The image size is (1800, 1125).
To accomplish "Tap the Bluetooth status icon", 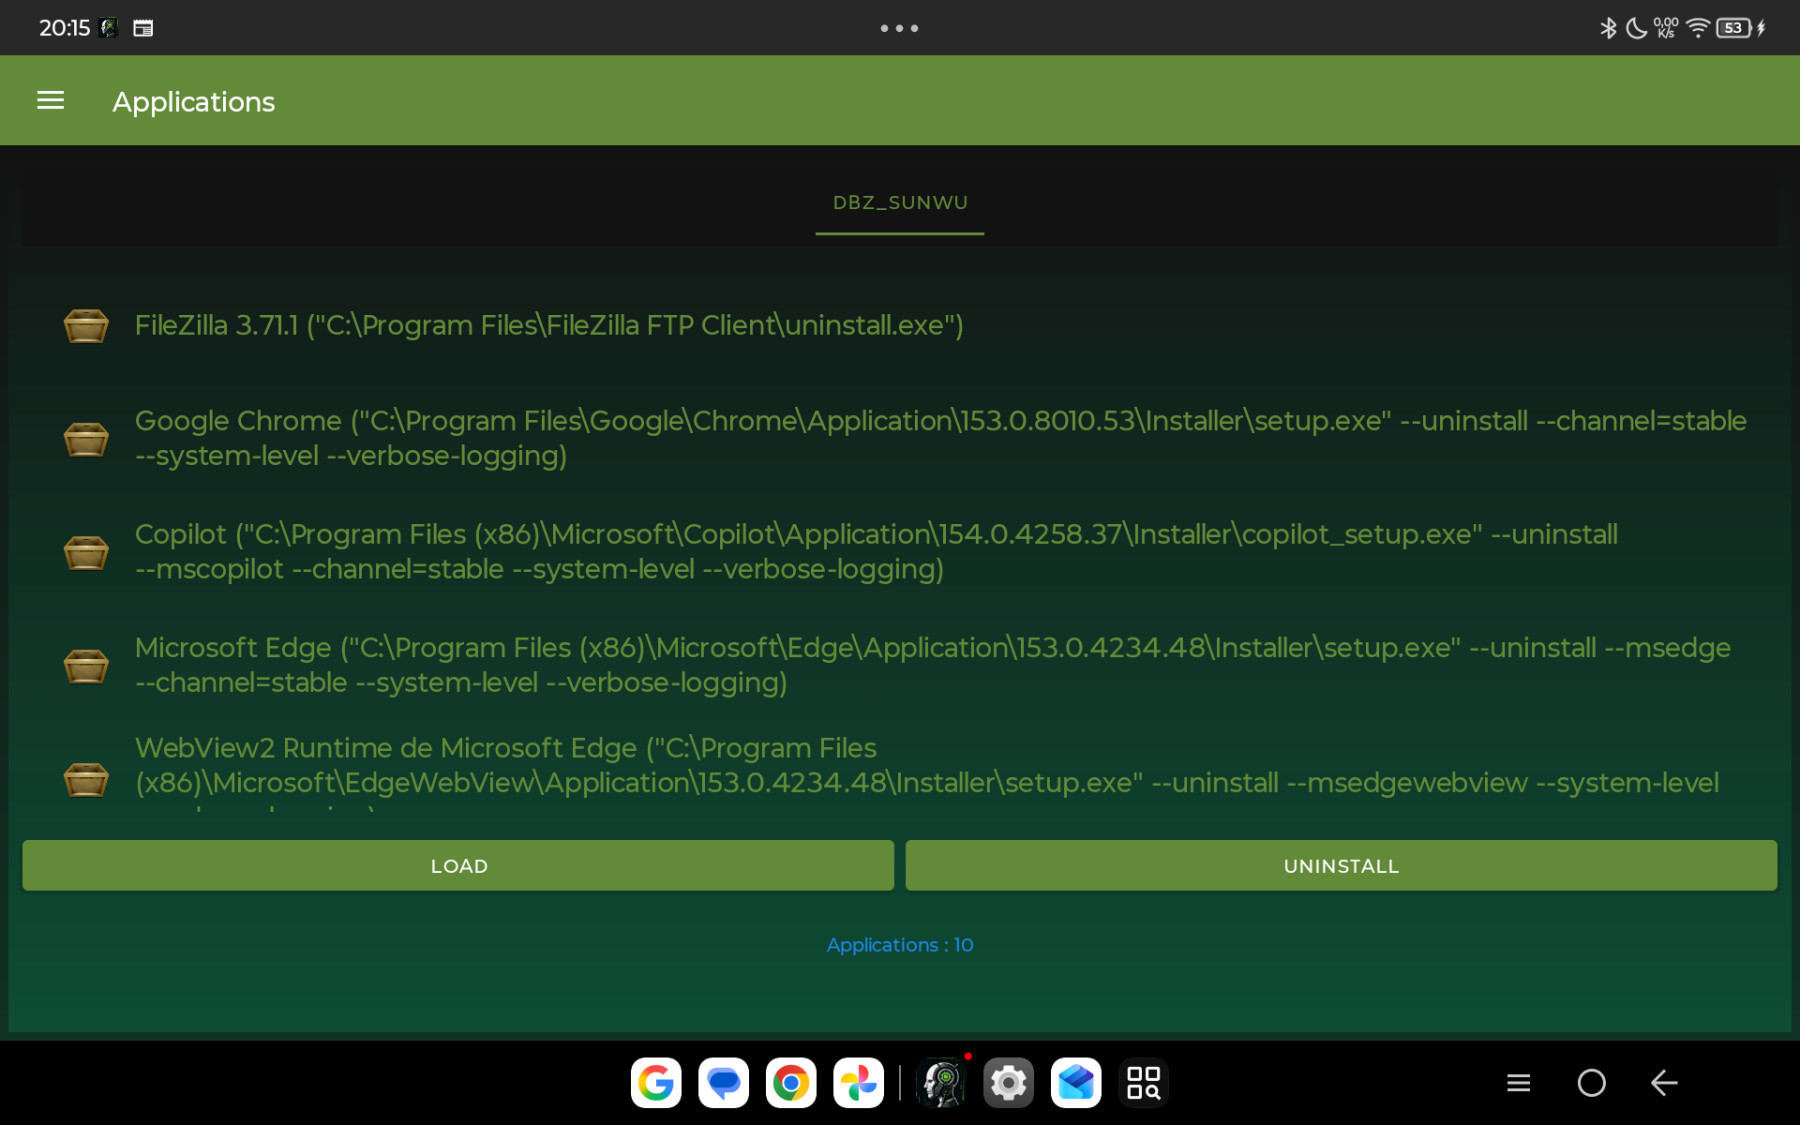I will click(1608, 28).
